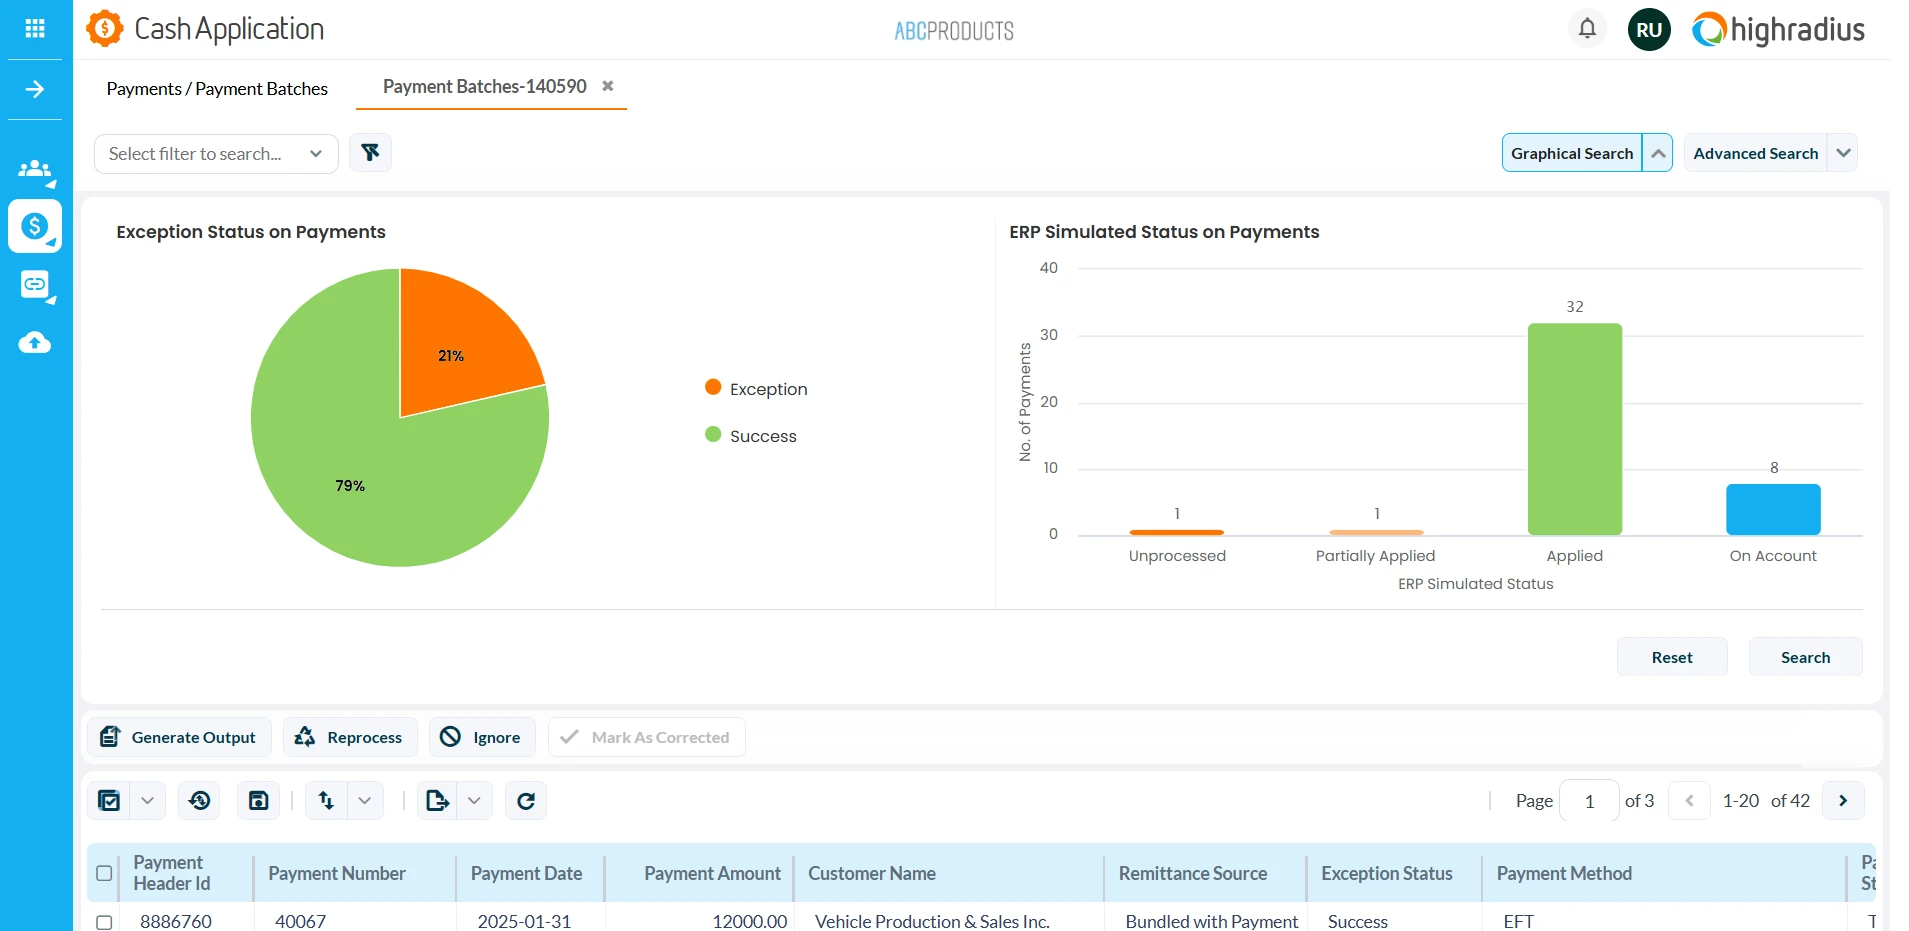Click the clear filter funnel icon

(370, 153)
